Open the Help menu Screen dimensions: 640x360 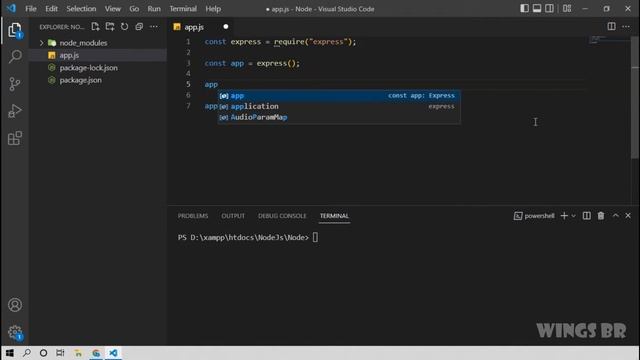click(213, 9)
